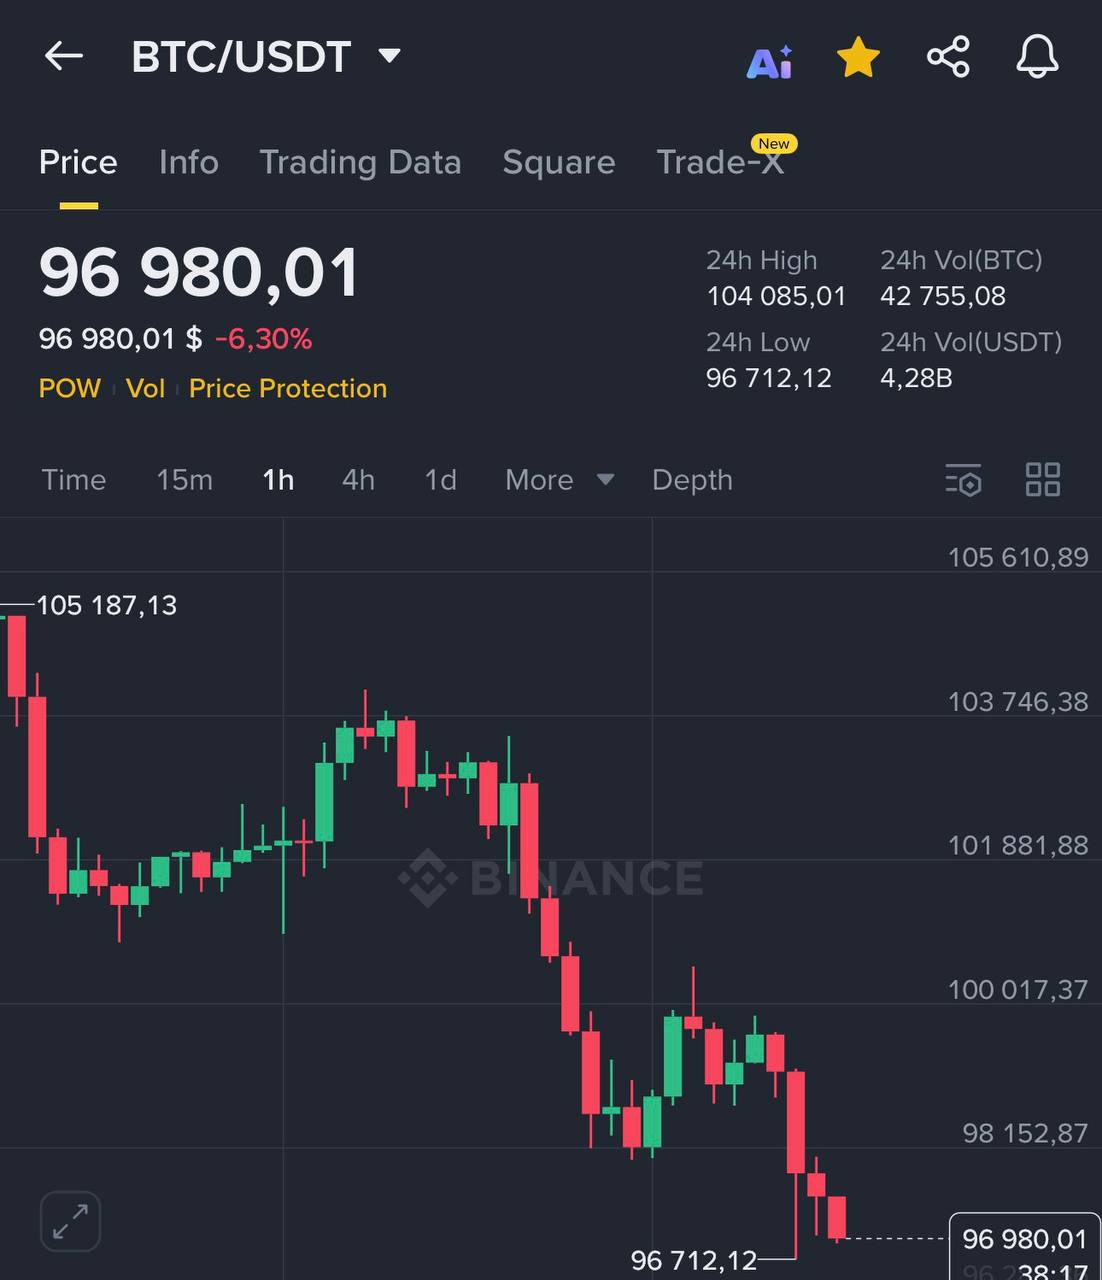Switch to the Square tab

[x=558, y=162]
